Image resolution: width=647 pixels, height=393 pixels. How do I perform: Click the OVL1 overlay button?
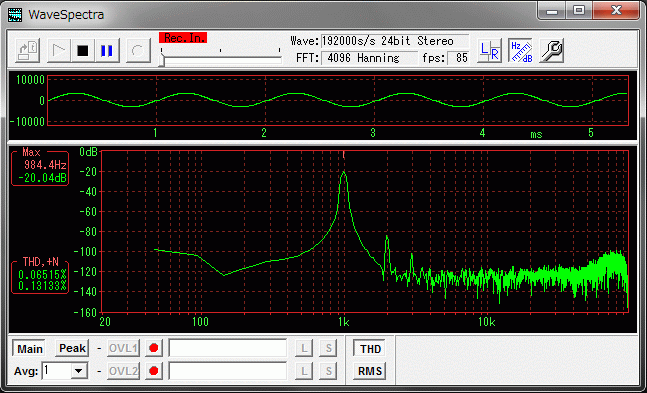click(123, 348)
